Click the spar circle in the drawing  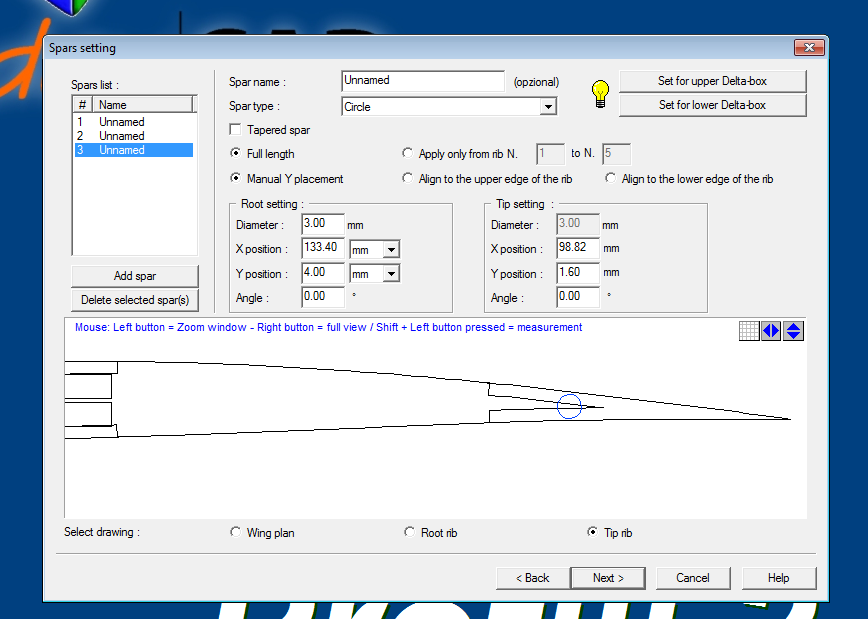click(569, 406)
